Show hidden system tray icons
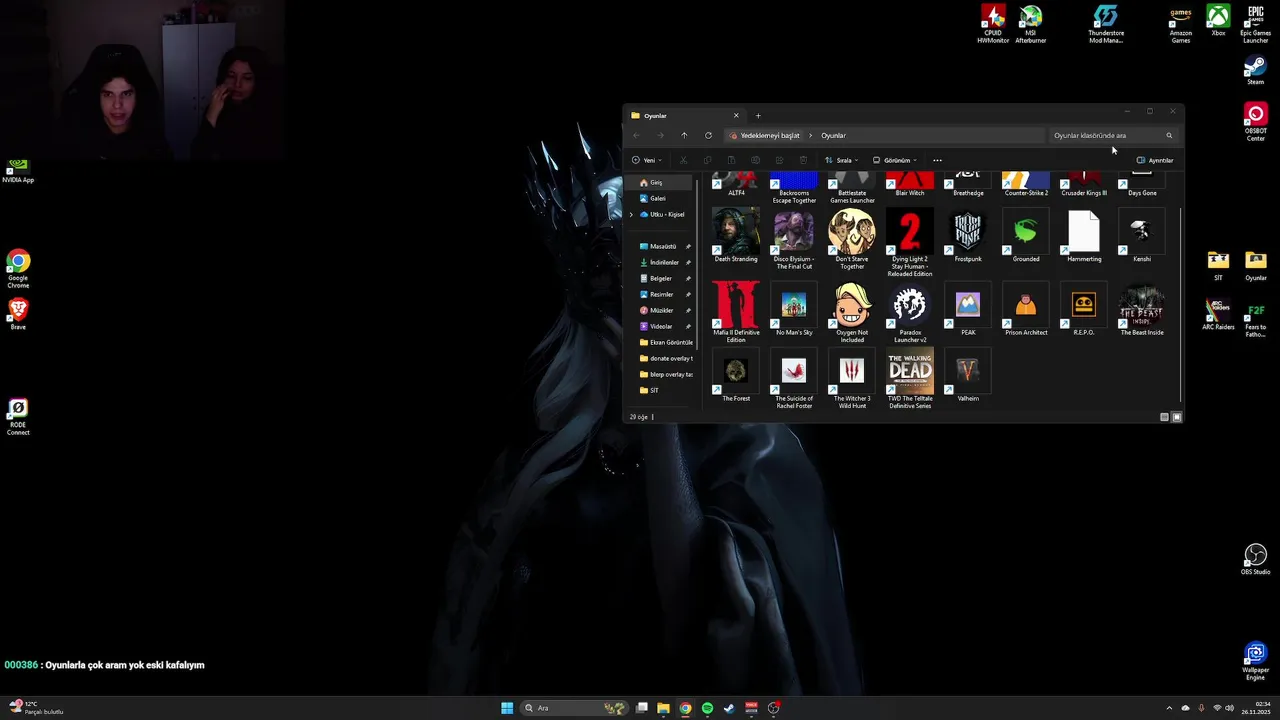This screenshot has width=1280, height=720. (x=1171, y=708)
